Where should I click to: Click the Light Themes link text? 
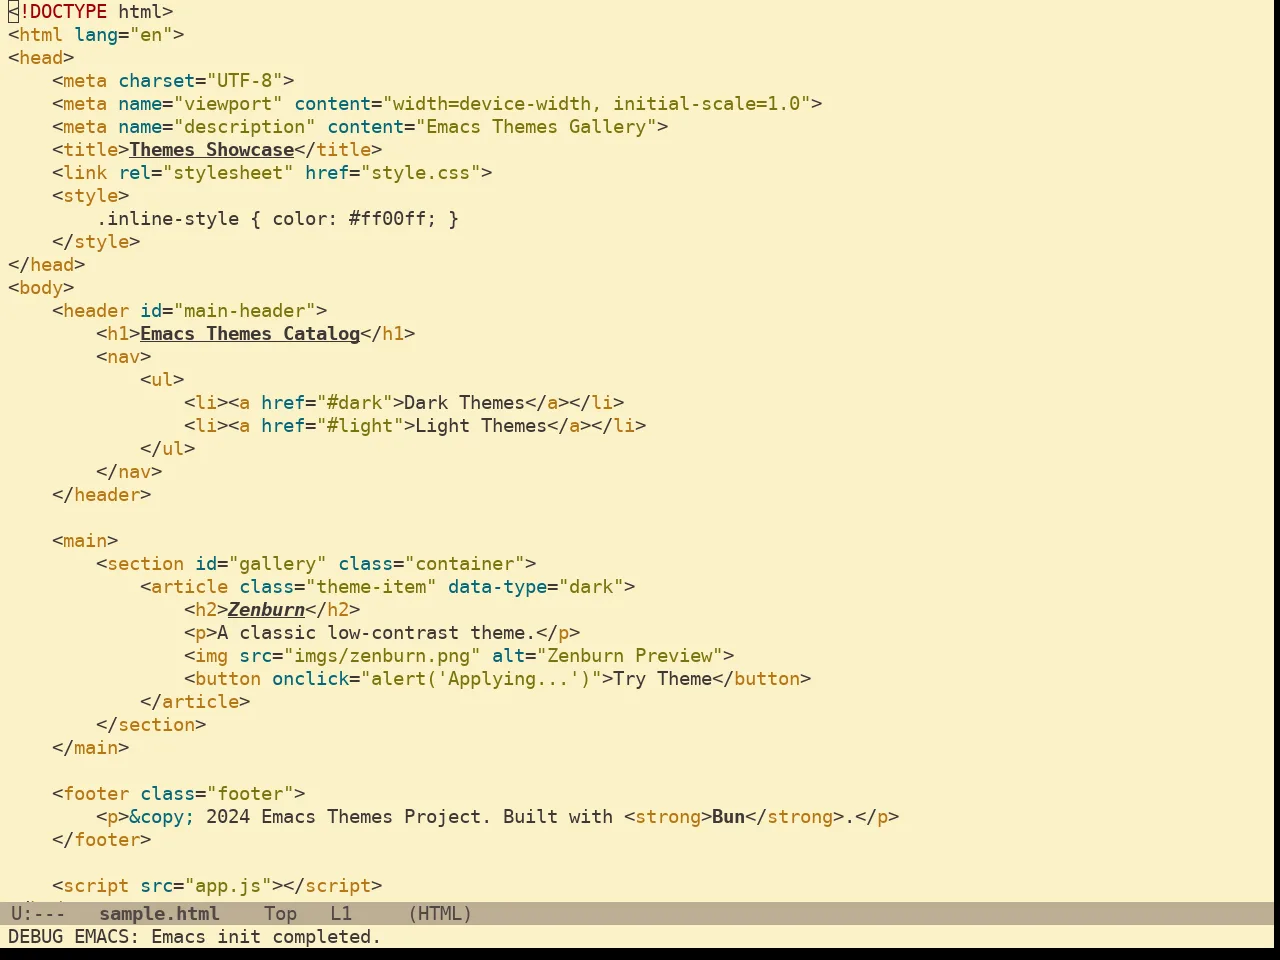[x=481, y=426]
